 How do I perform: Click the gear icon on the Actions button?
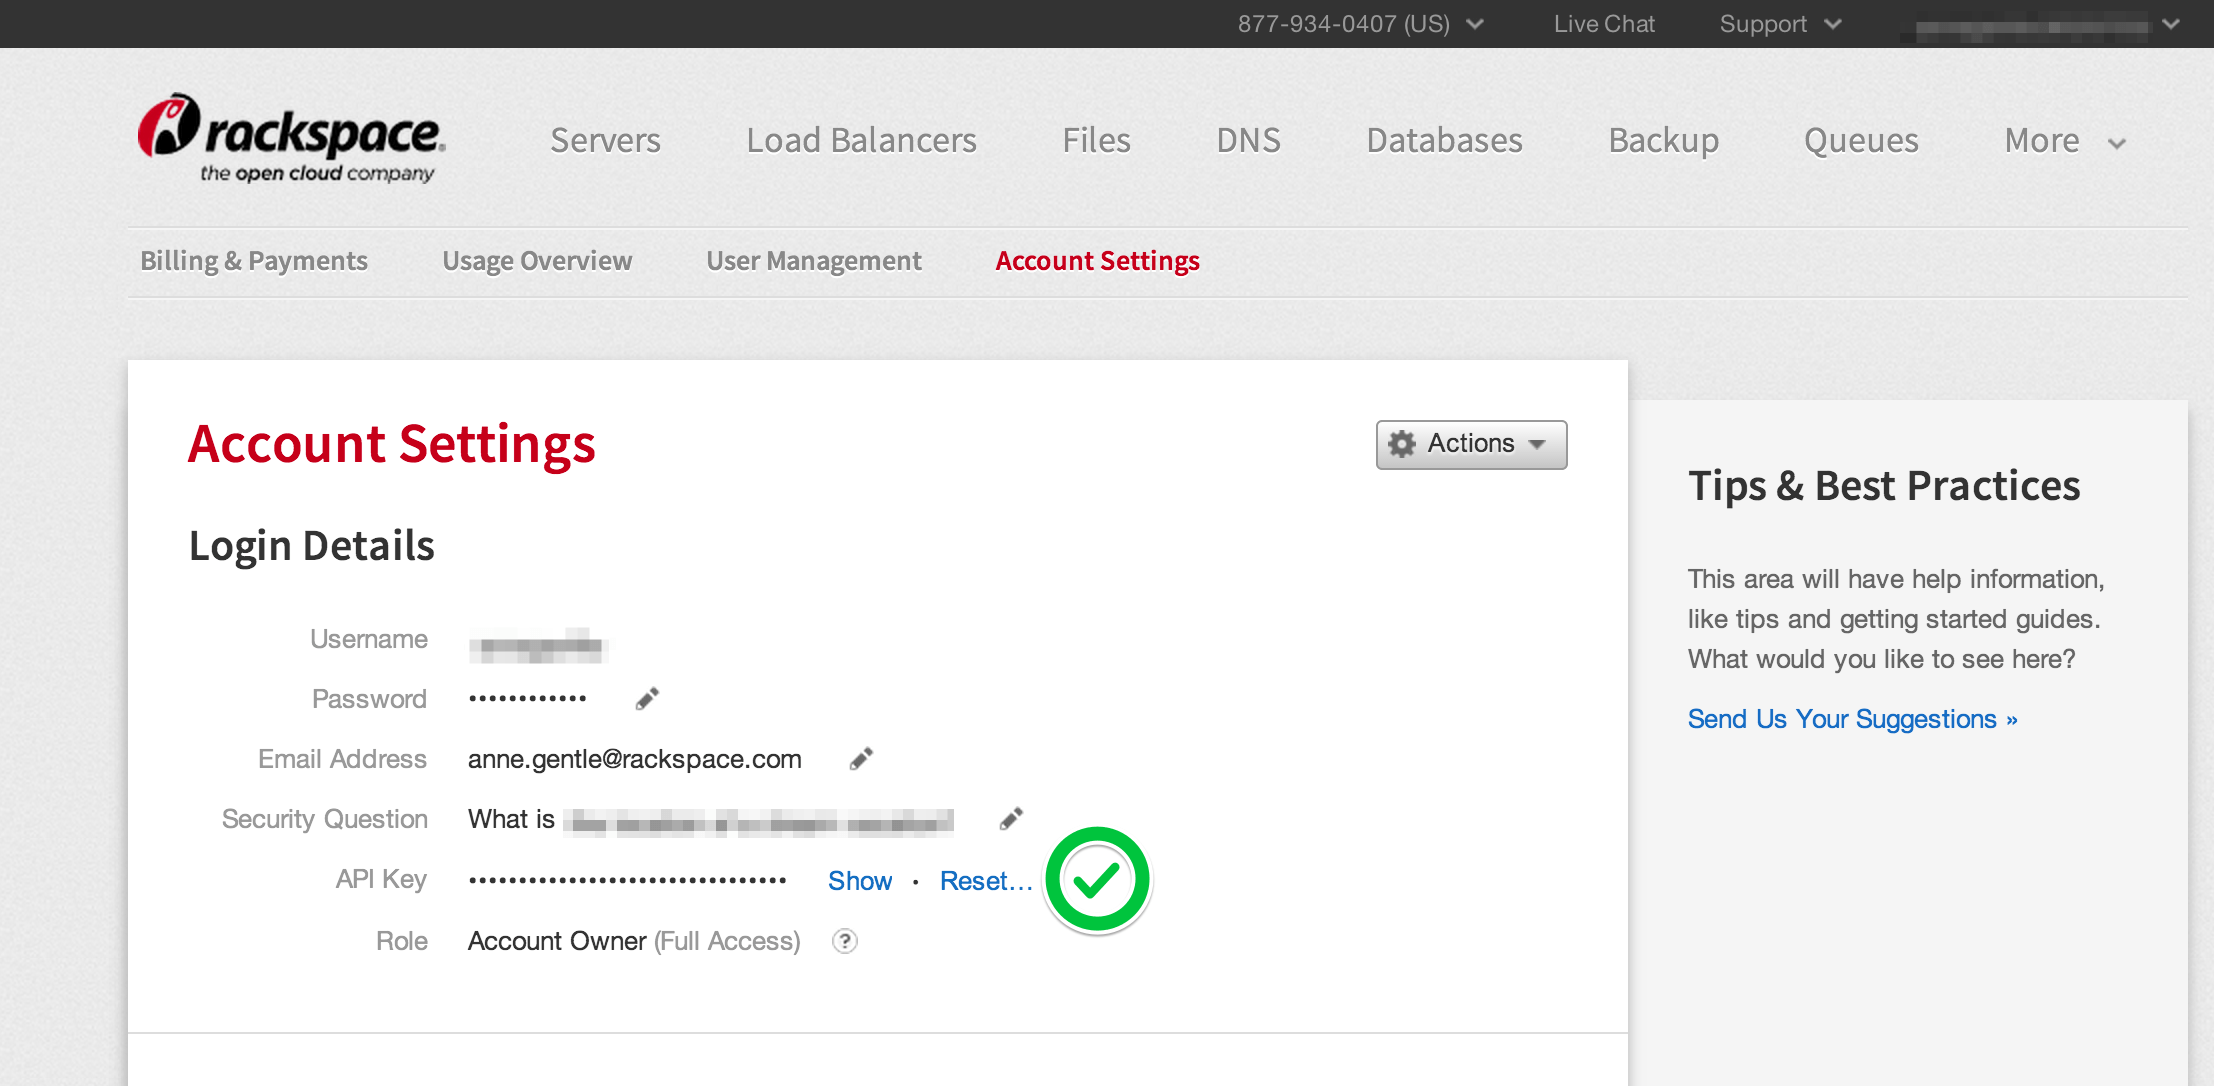point(1403,444)
